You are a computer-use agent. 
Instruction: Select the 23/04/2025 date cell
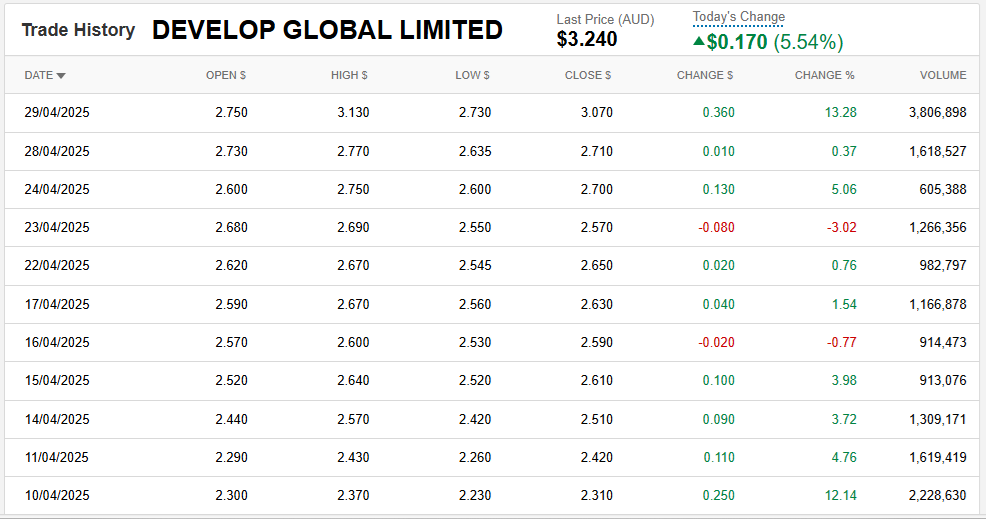pos(57,227)
